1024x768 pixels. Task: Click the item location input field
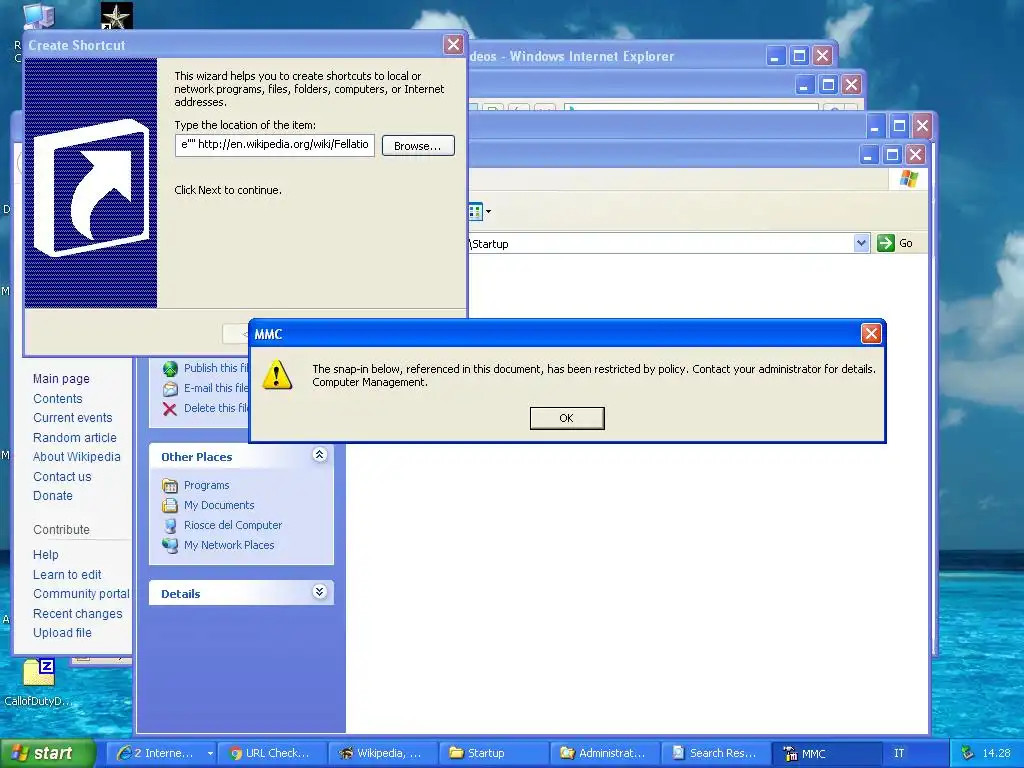pos(275,144)
